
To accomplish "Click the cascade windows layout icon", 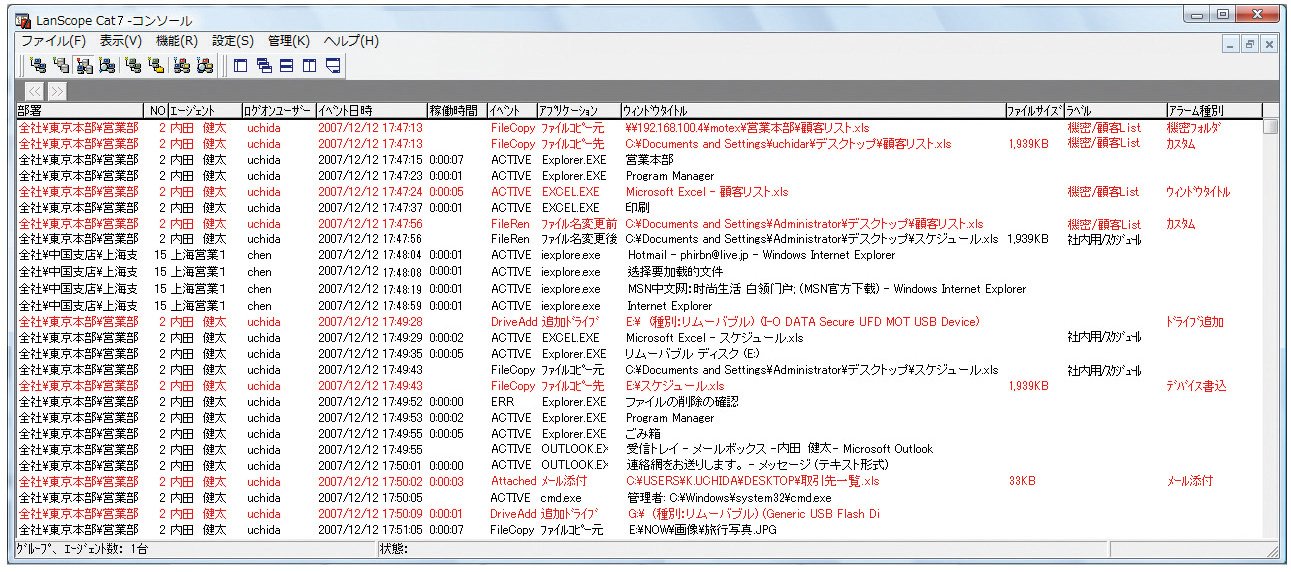I will [264, 66].
